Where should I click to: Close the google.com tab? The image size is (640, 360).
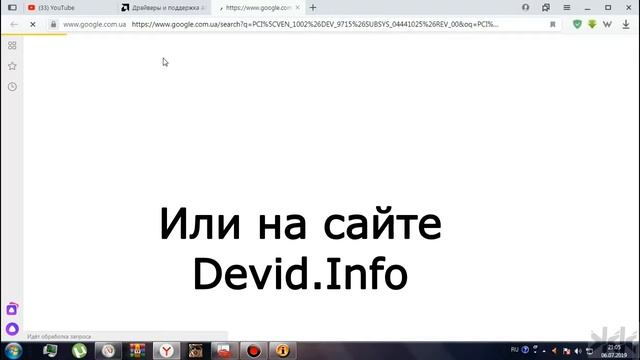298,8
